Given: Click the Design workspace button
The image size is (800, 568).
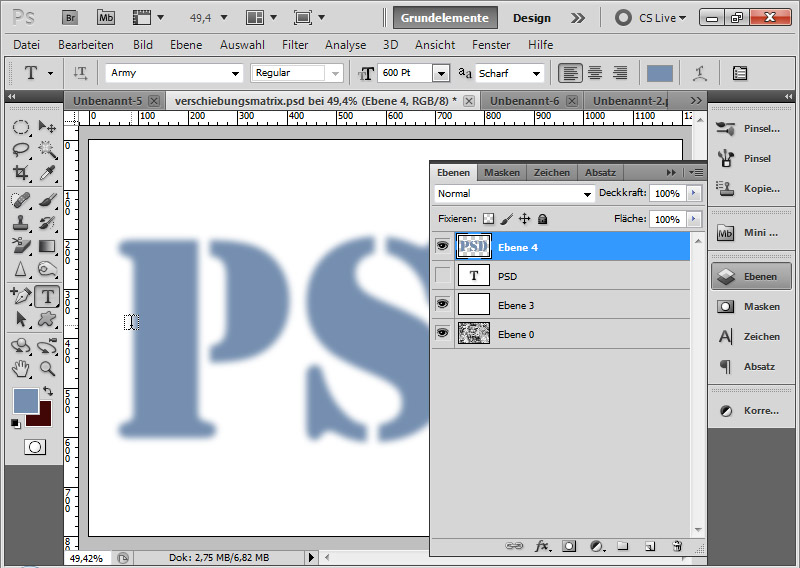Looking at the screenshot, I should tap(532, 18).
